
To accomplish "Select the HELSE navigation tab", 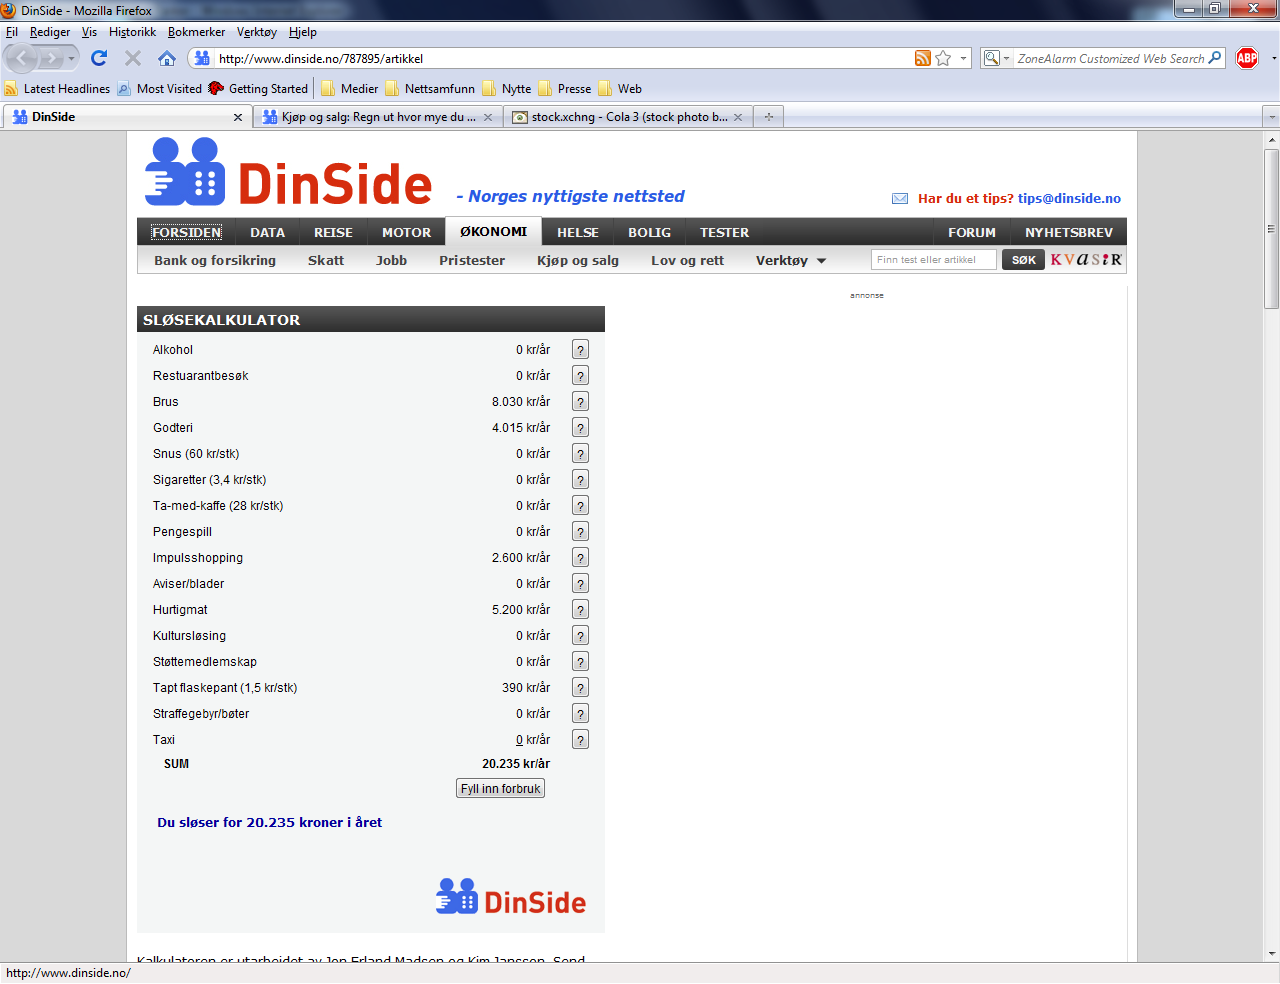I will click(x=578, y=233).
